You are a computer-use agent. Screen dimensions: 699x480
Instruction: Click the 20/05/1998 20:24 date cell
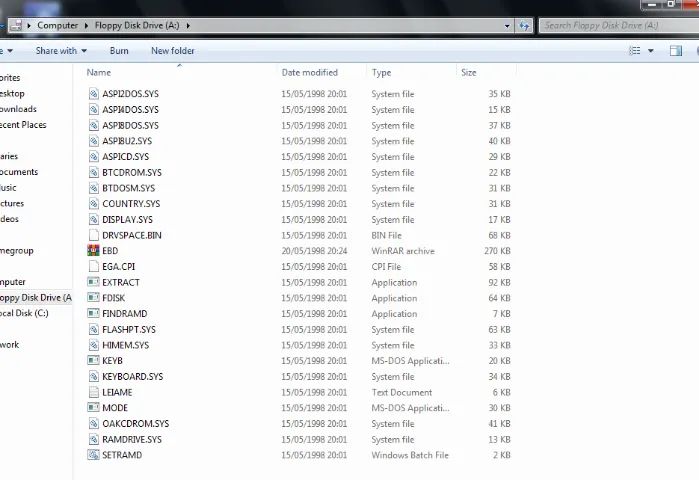[x=314, y=251]
